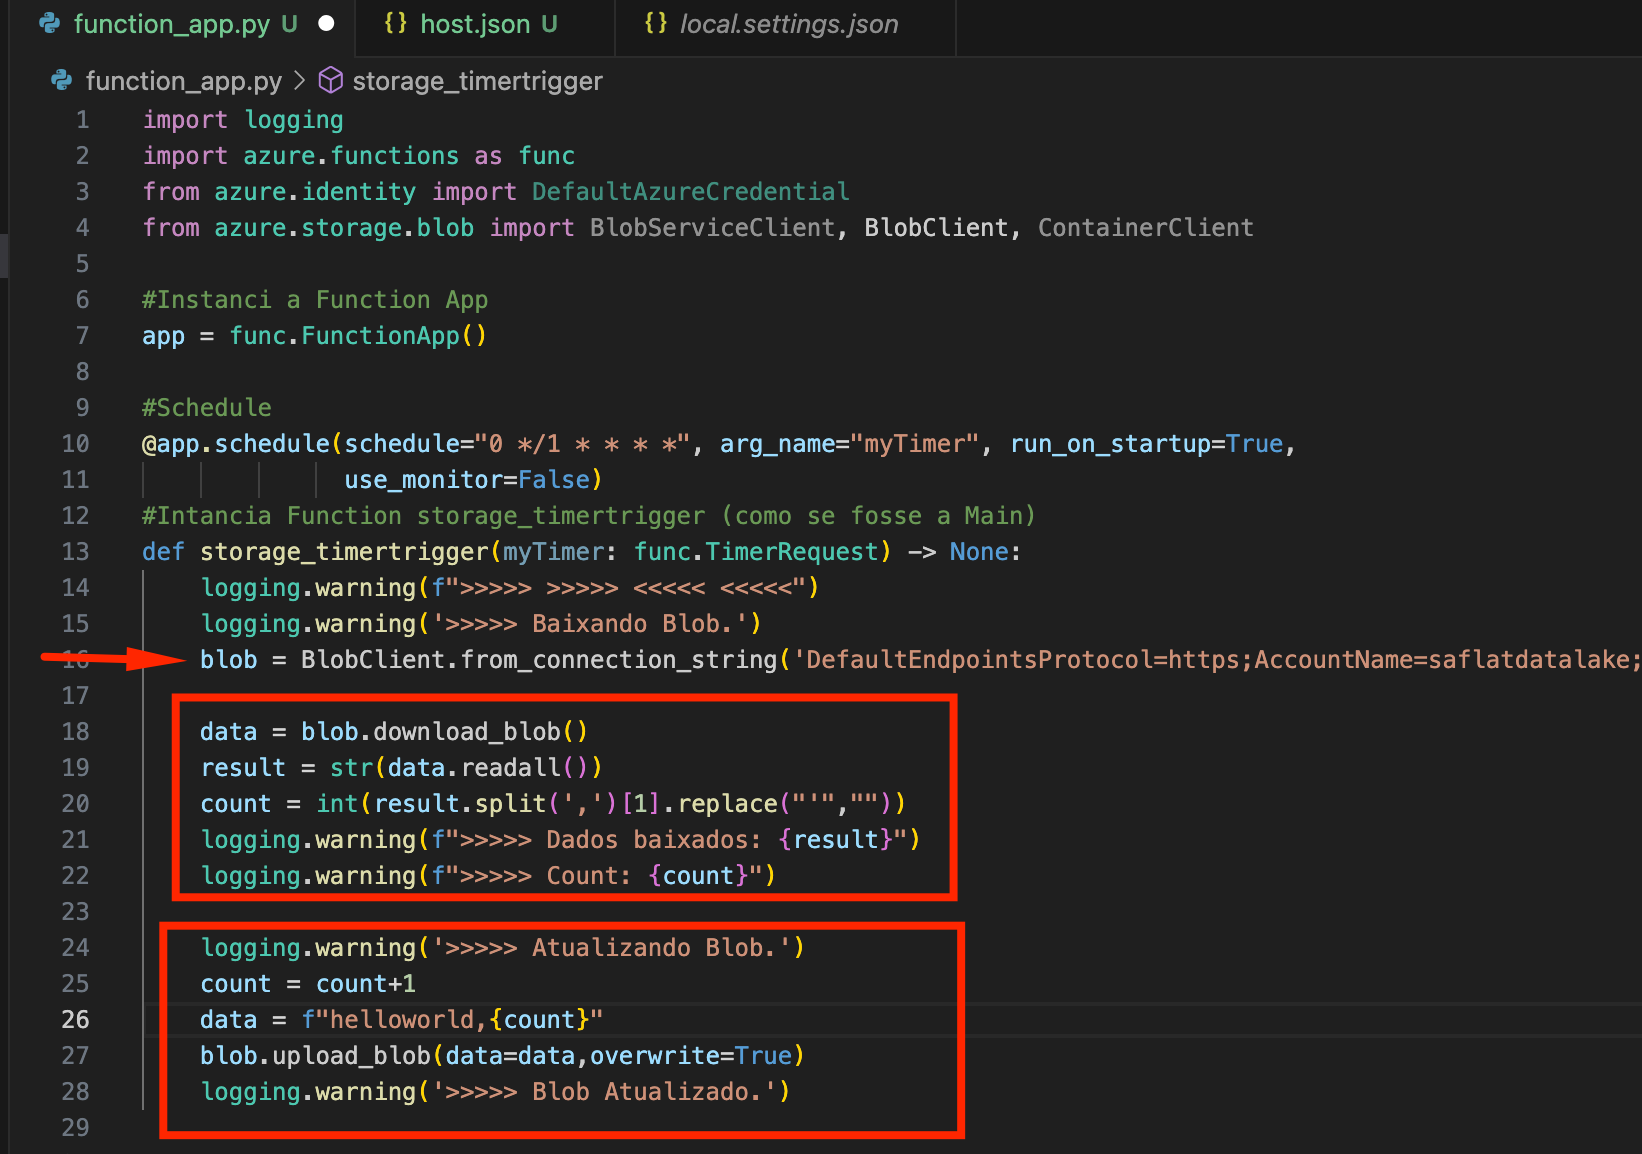Open the local.settings.json tab
Image resolution: width=1642 pixels, height=1154 pixels.
point(788,24)
